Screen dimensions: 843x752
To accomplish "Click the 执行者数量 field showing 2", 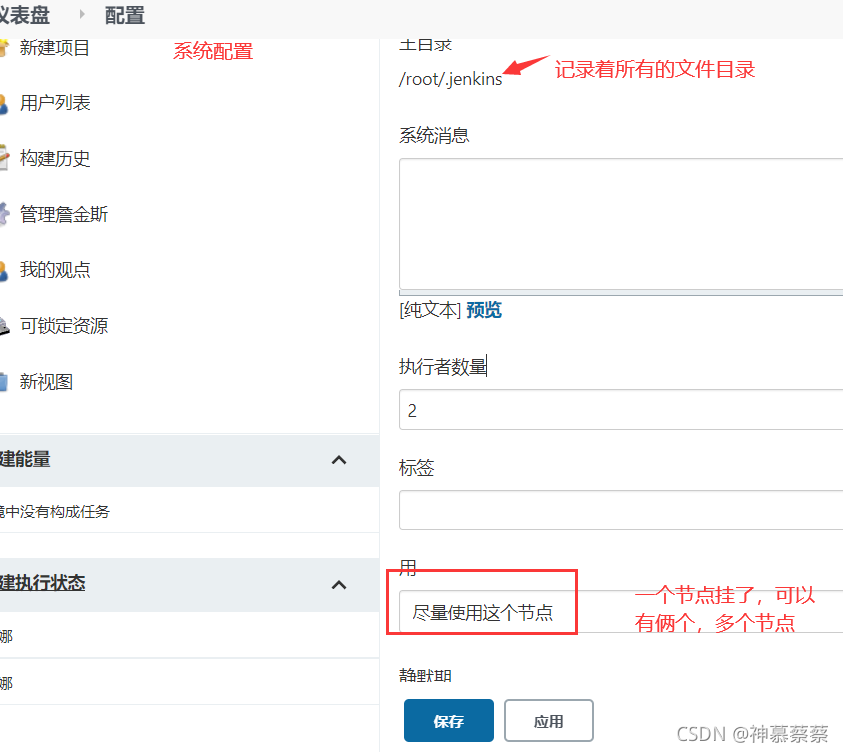I will tap(621, 410).
